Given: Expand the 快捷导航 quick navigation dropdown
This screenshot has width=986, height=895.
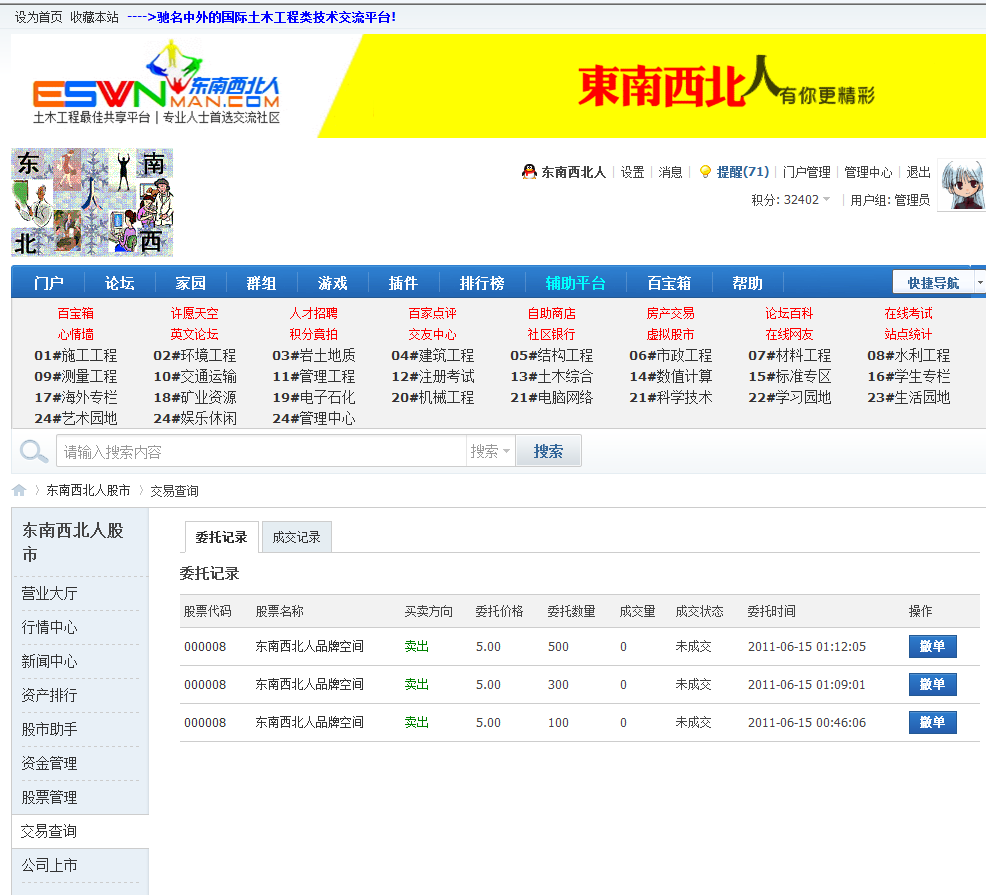Looking at the screenshot, I should coord(979,283).
